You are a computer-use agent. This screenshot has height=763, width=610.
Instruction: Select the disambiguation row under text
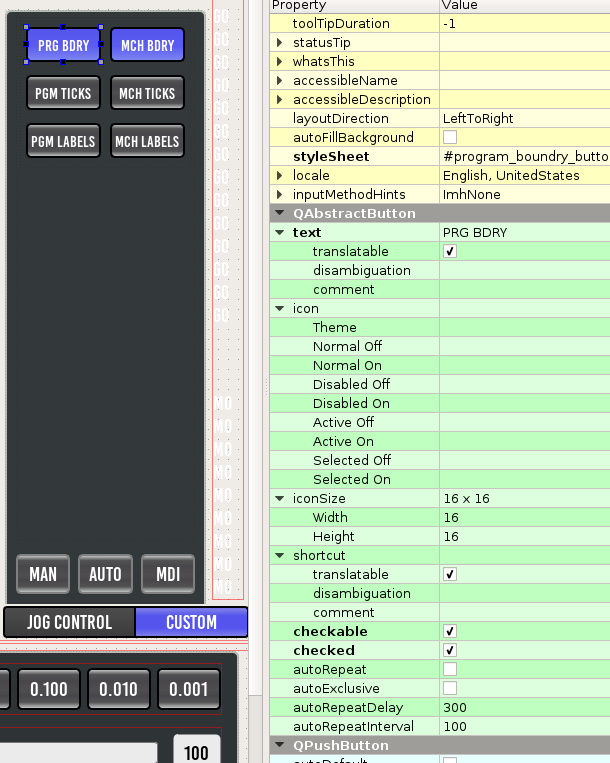click(x=440, y=270)
